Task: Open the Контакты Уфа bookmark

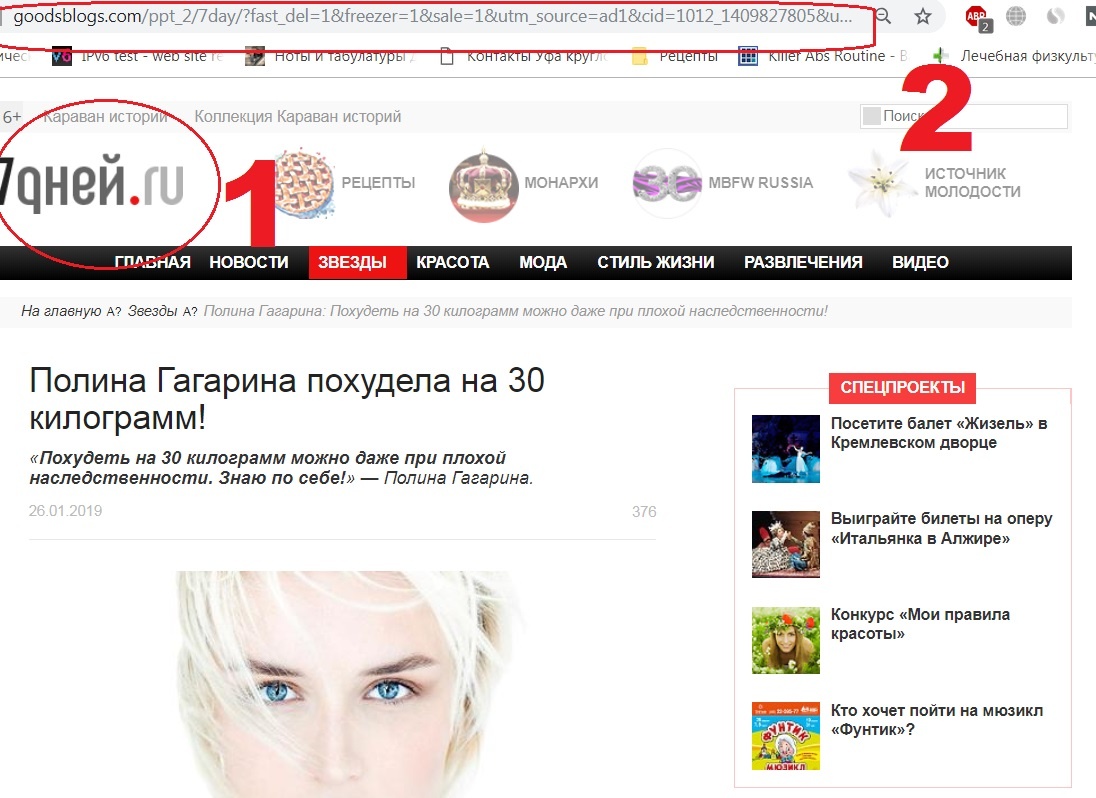Action: 524,56
